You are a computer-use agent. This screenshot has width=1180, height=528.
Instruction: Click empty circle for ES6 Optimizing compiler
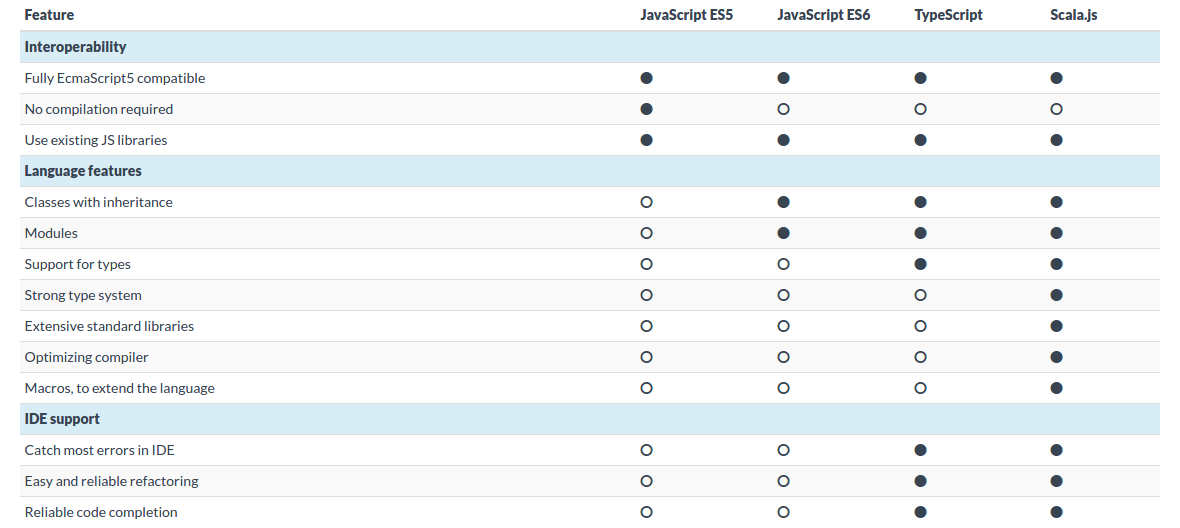[x=783, y=357]
